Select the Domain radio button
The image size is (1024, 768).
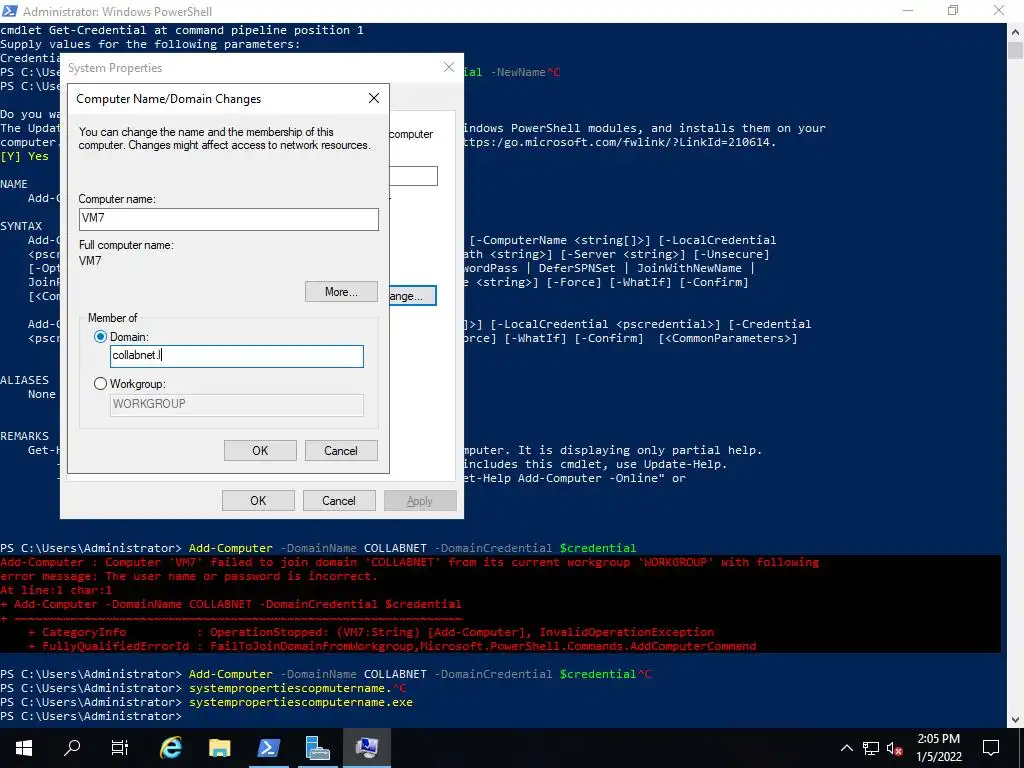pyautogui.click(x=101, y=337)
